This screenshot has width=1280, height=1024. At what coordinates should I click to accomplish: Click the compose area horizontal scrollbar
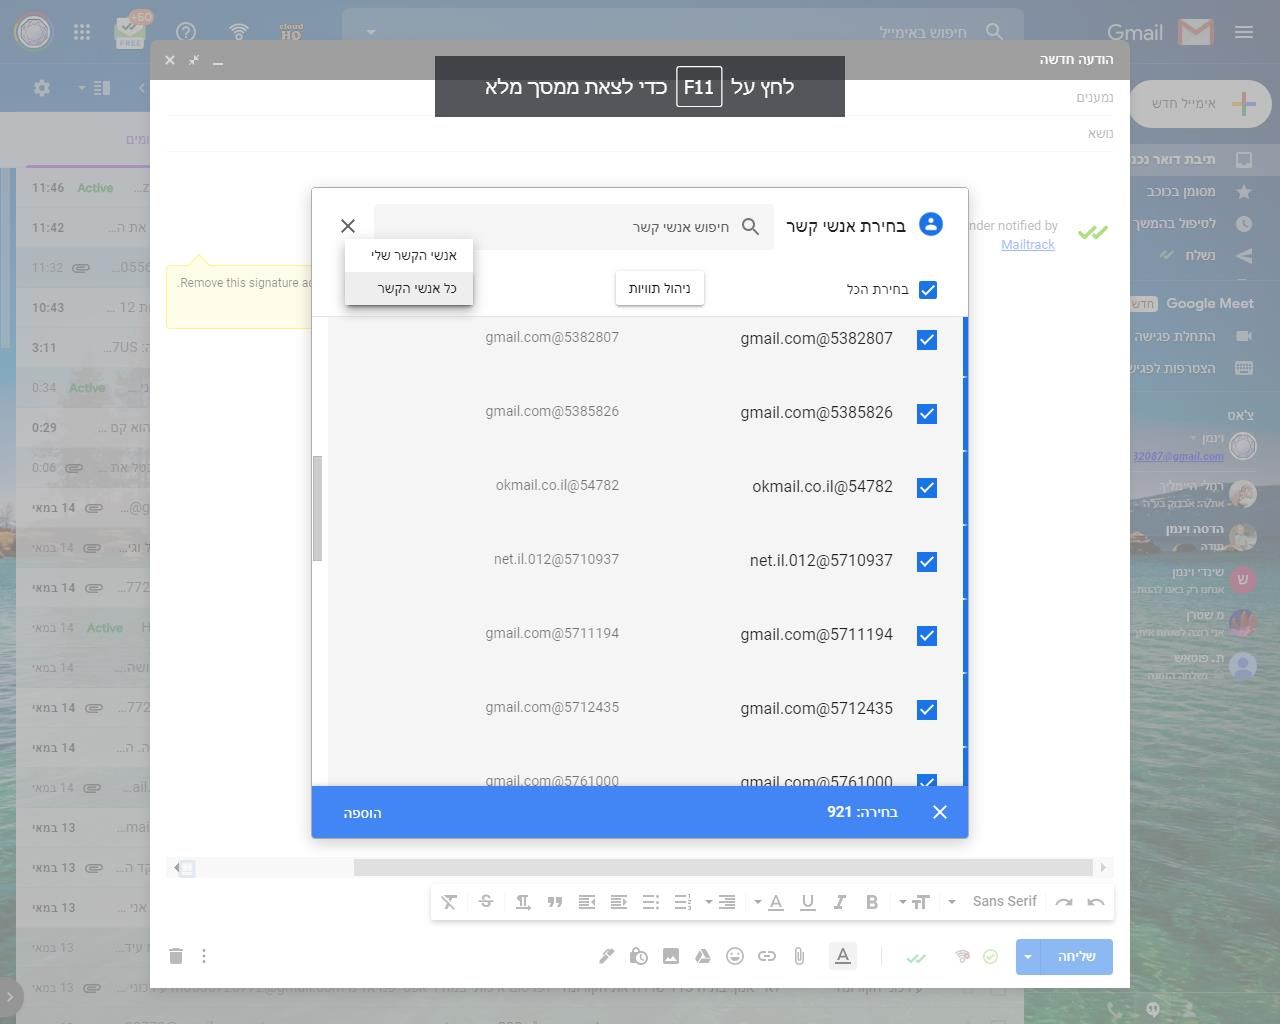click(x=723, y=868)
